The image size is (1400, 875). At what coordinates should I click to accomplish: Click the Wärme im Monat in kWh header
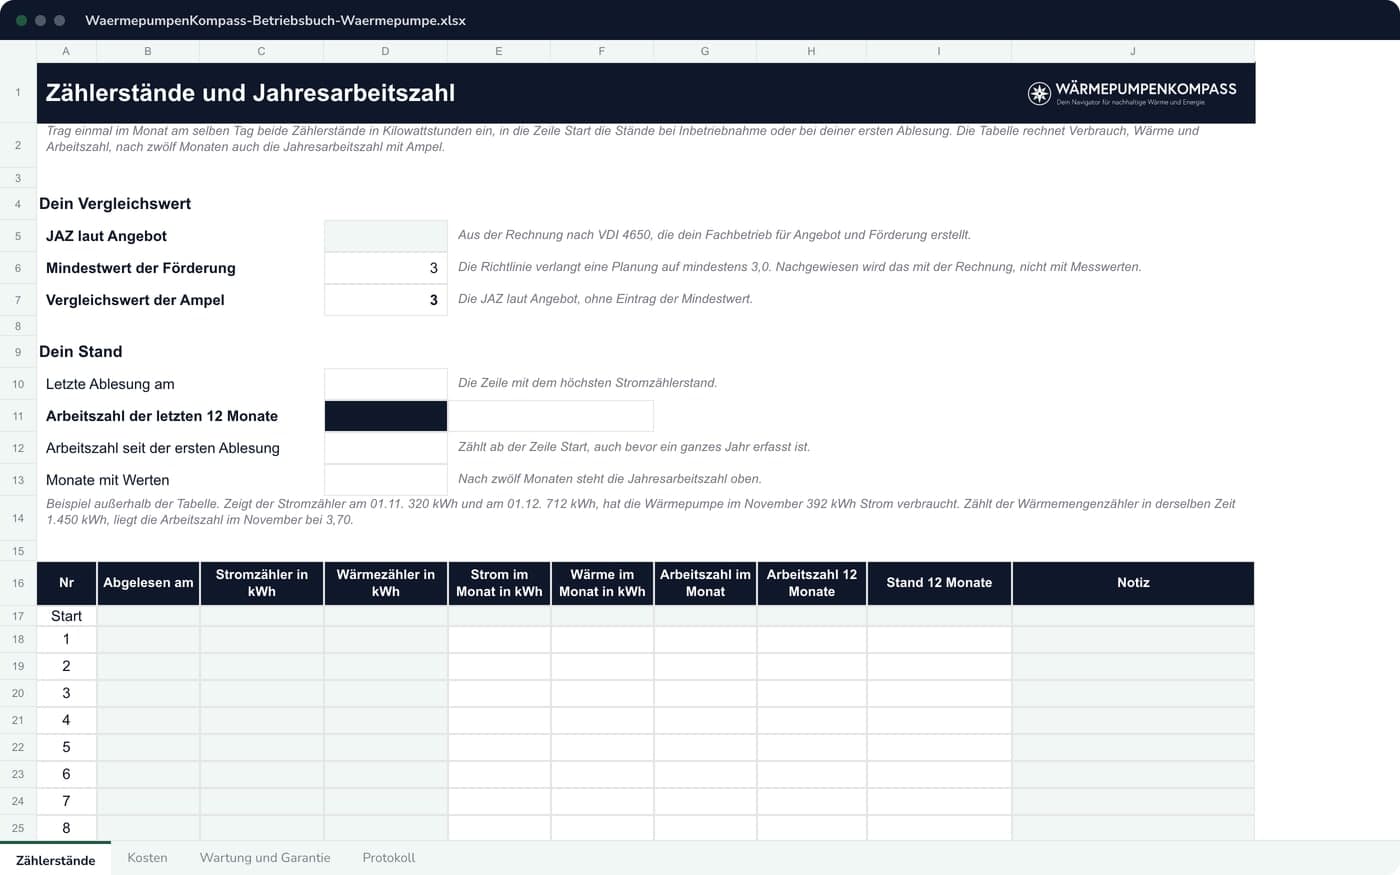coord(602,583)
